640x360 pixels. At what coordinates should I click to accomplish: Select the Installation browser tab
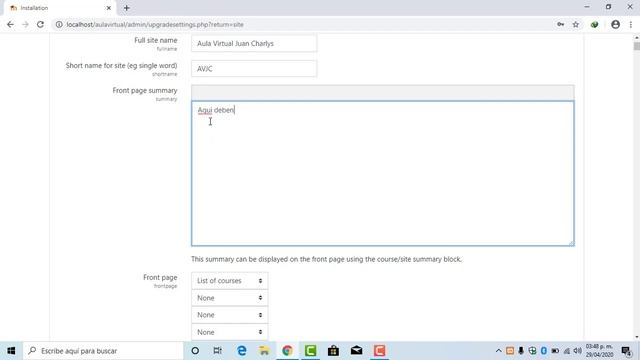60,8
